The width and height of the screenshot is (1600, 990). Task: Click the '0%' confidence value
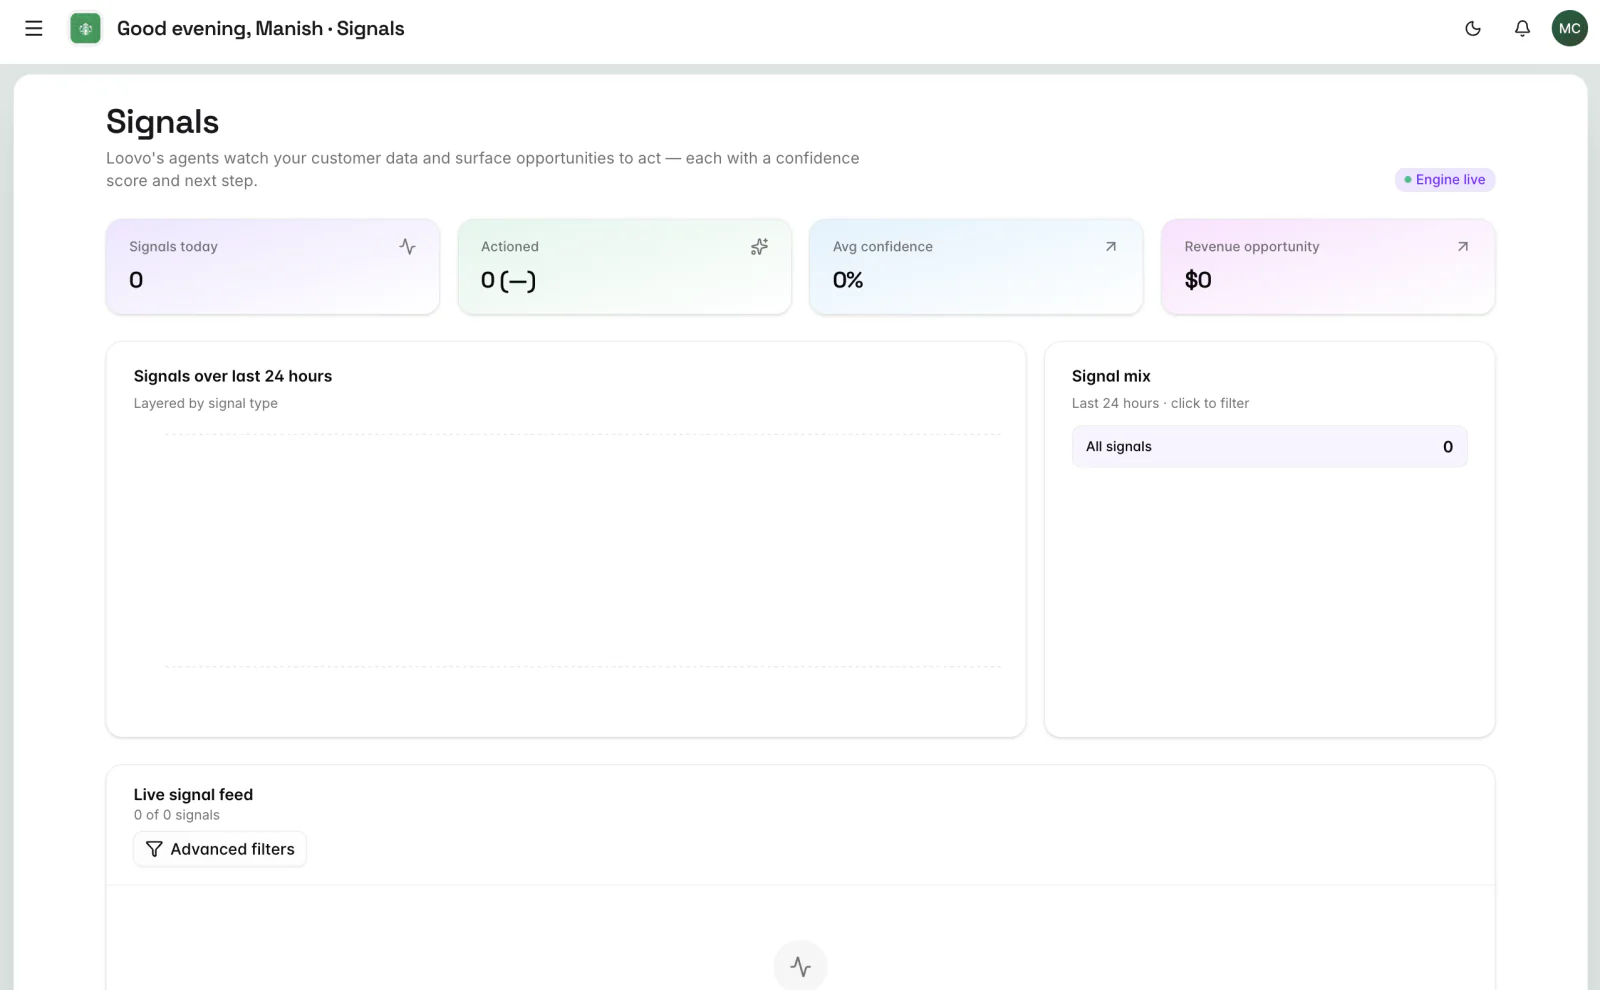coord(848,280)
